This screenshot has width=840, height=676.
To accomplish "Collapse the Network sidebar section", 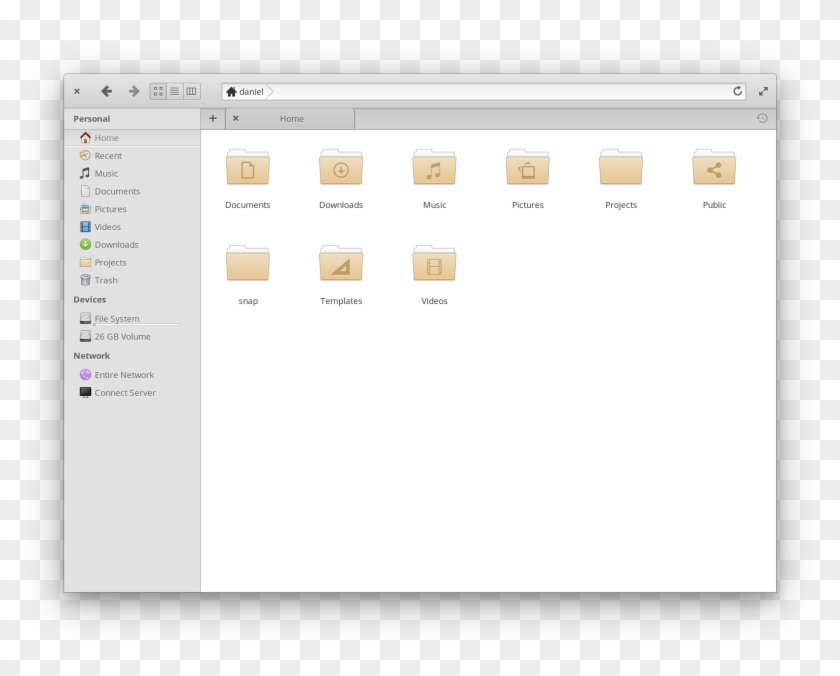I will click(91, 356).
